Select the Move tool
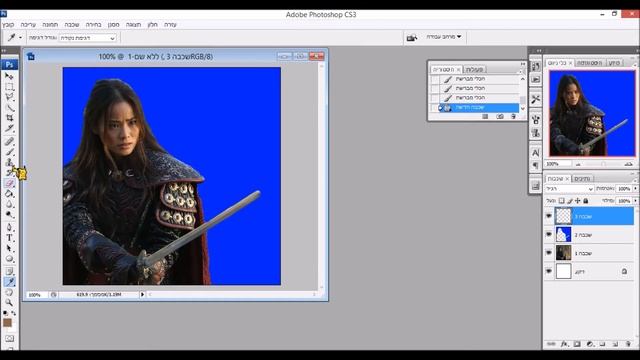The image size is (640, 360). click(9, 76)
